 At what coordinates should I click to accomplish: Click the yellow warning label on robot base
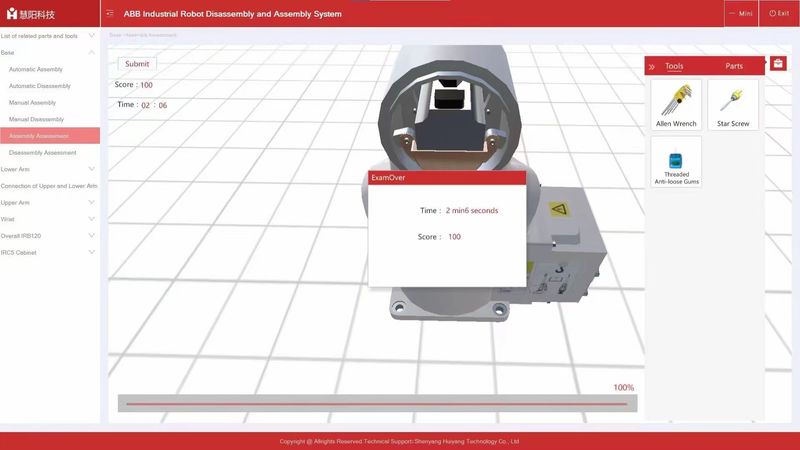click(559, 209)
